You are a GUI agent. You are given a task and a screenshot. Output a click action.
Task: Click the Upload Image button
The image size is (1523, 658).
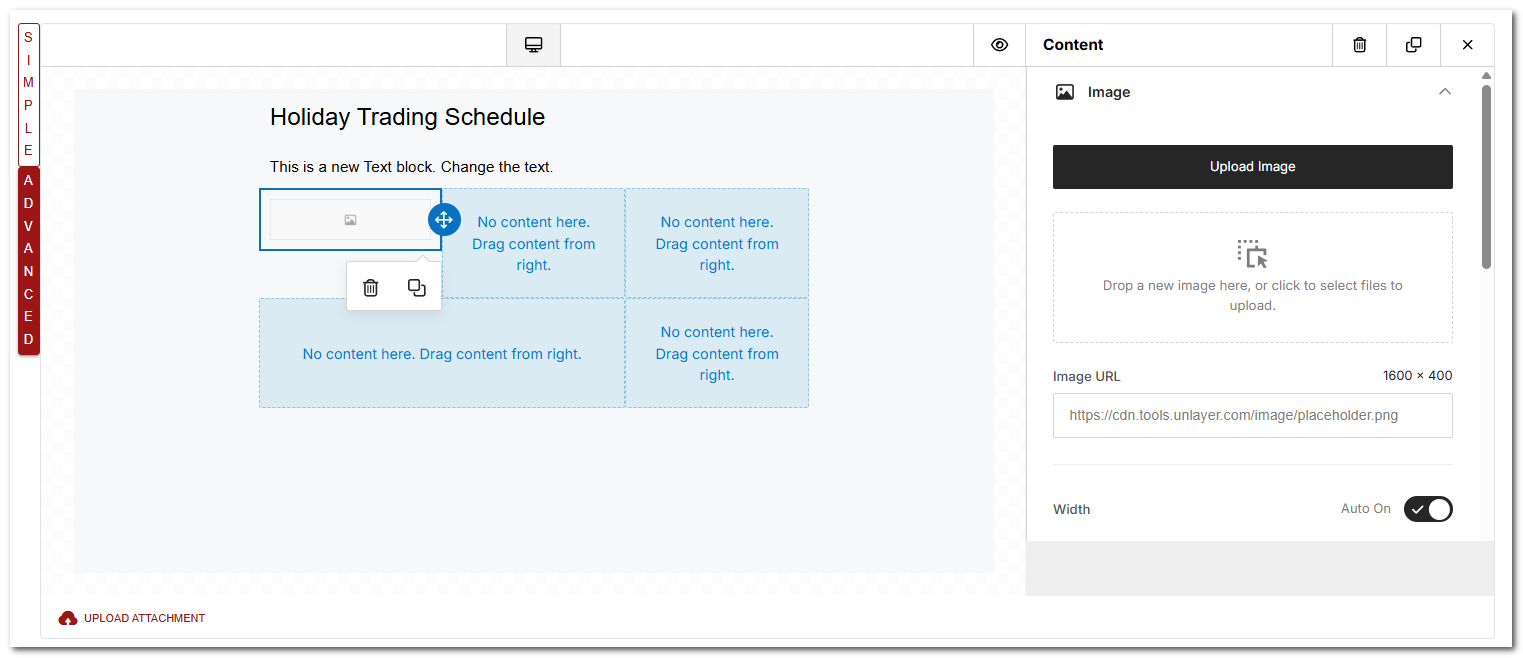click(x=1252, y=167)
